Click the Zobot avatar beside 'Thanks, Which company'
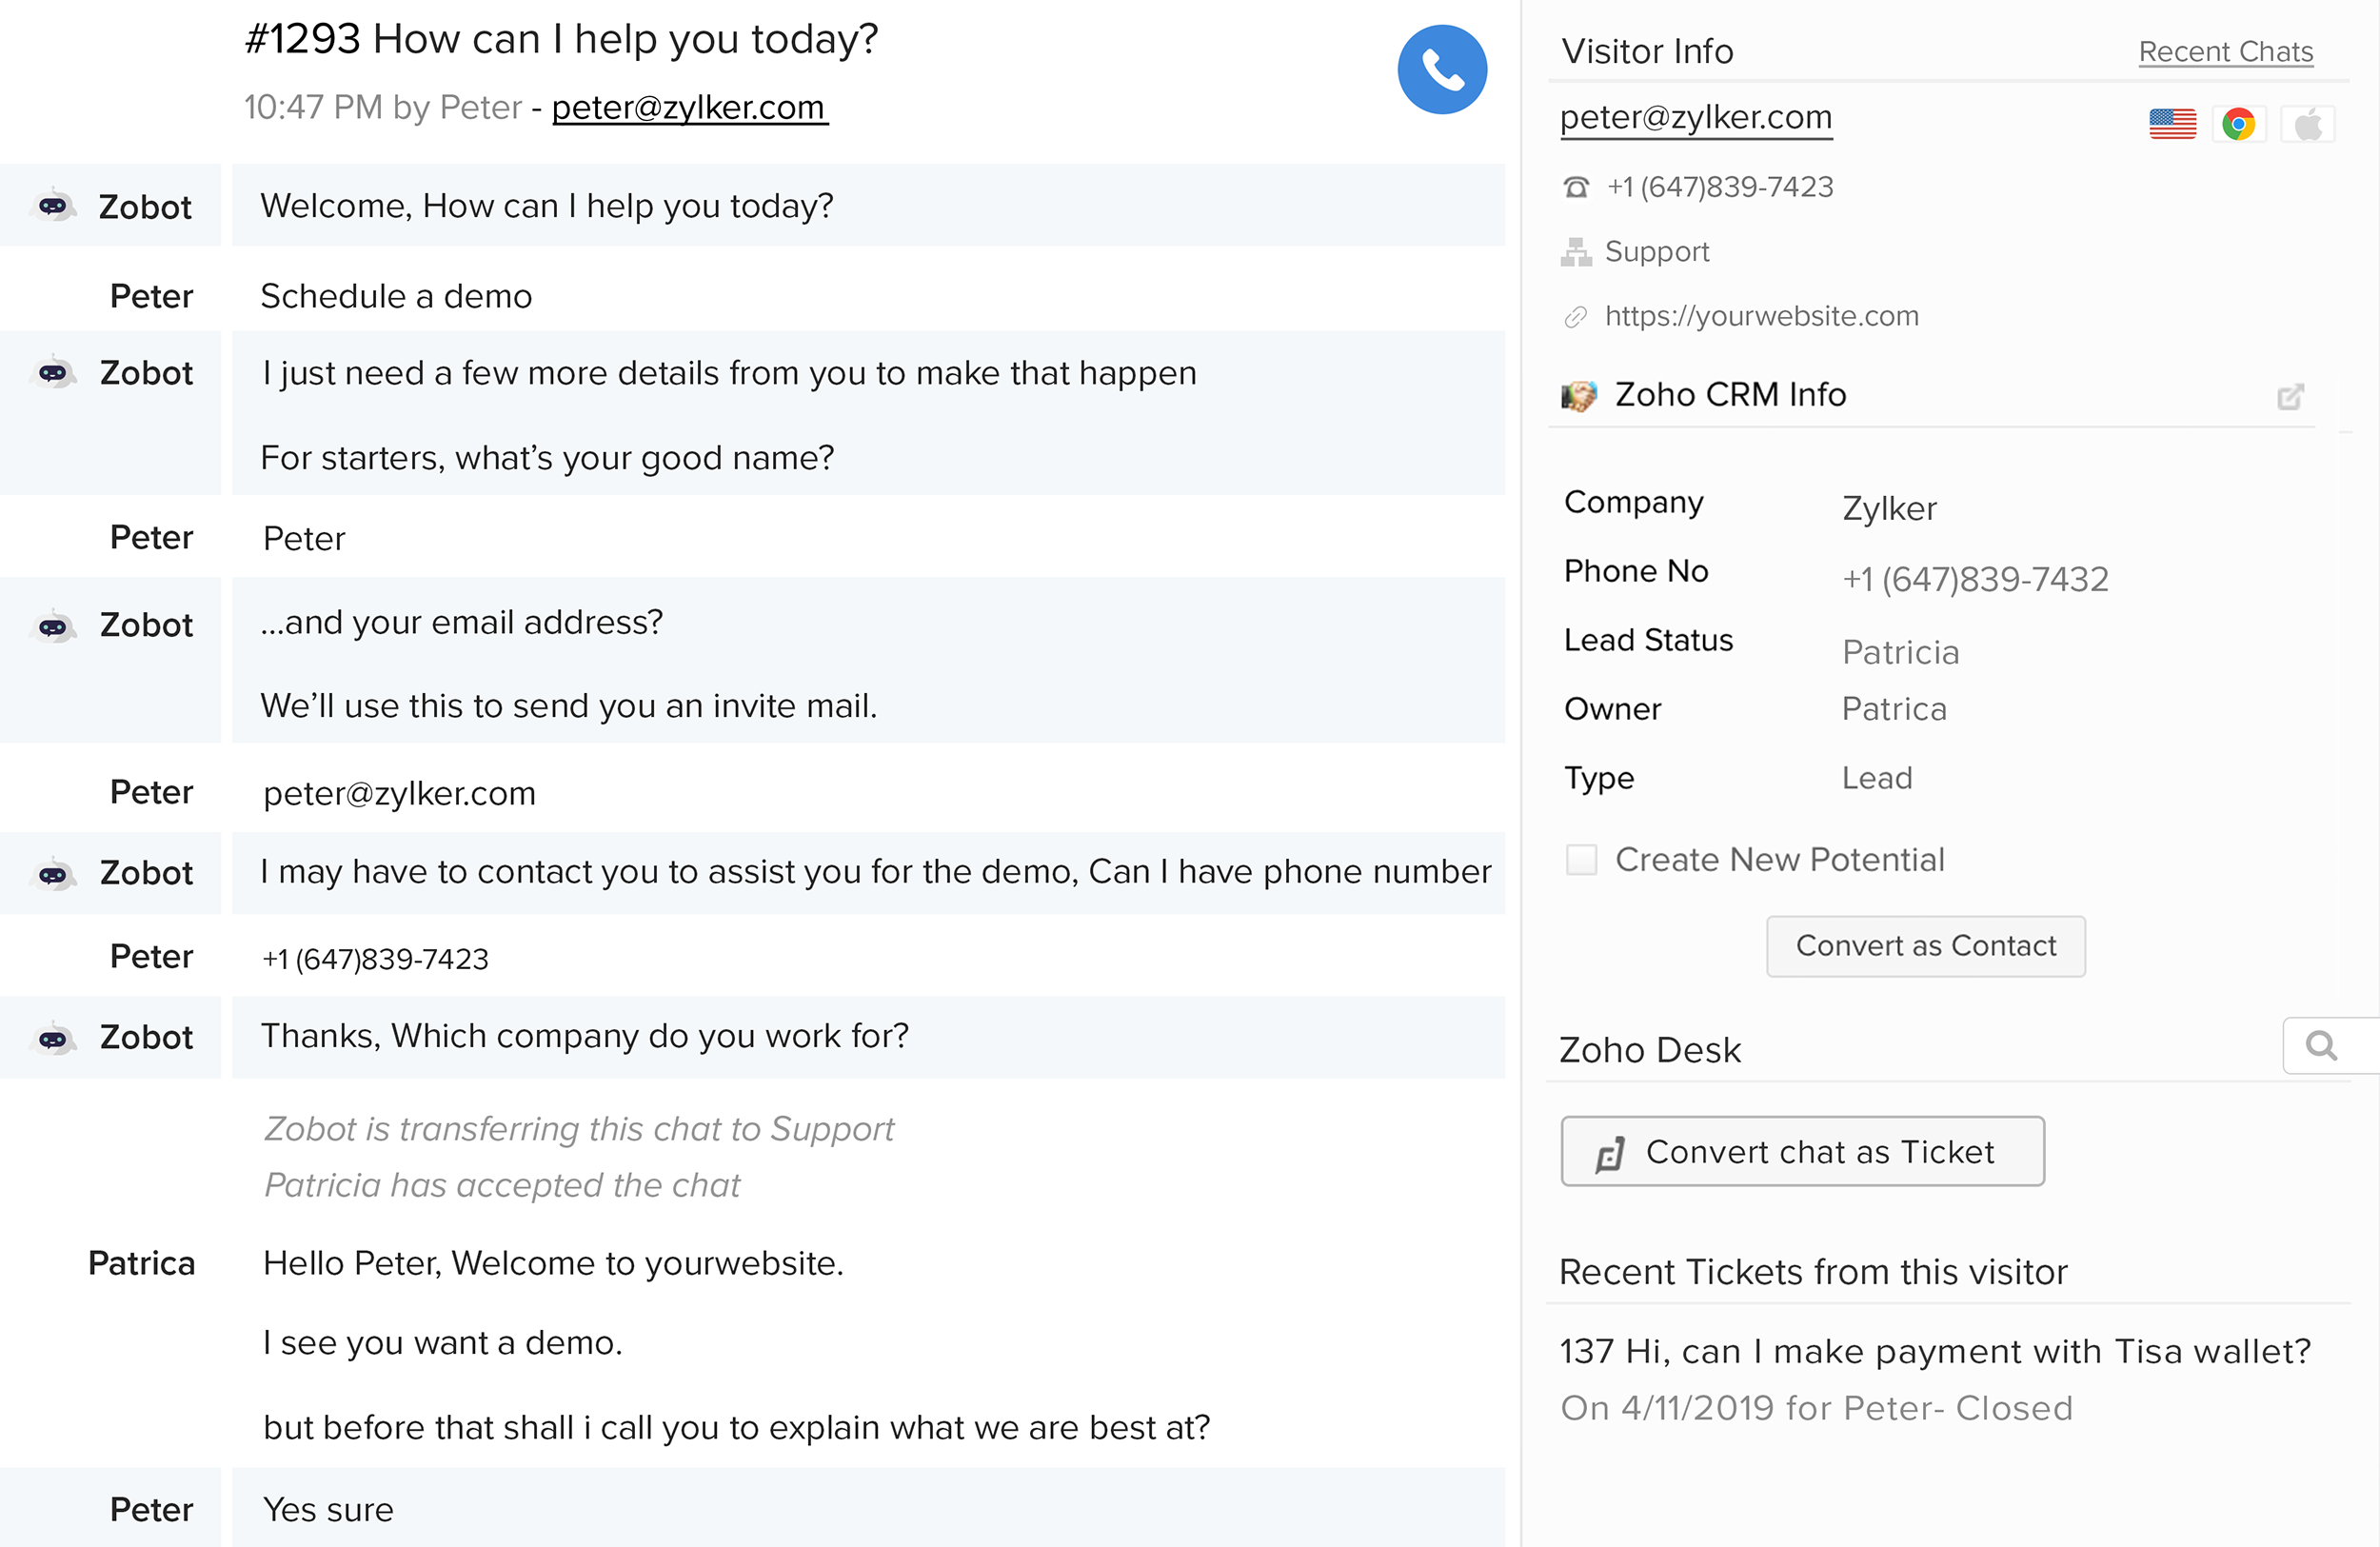The image size is (2380, 1547). (x=54, y=1038)
